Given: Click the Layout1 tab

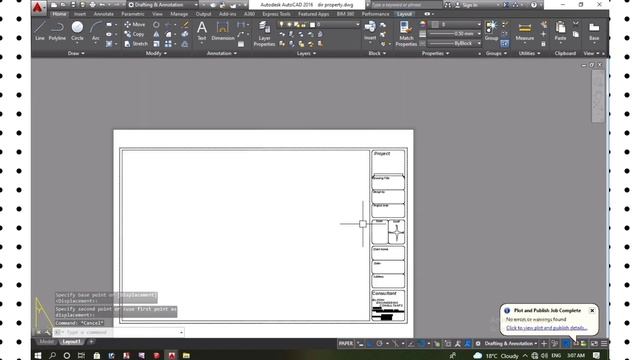Looking at the screenshot, I should (71, 342).
